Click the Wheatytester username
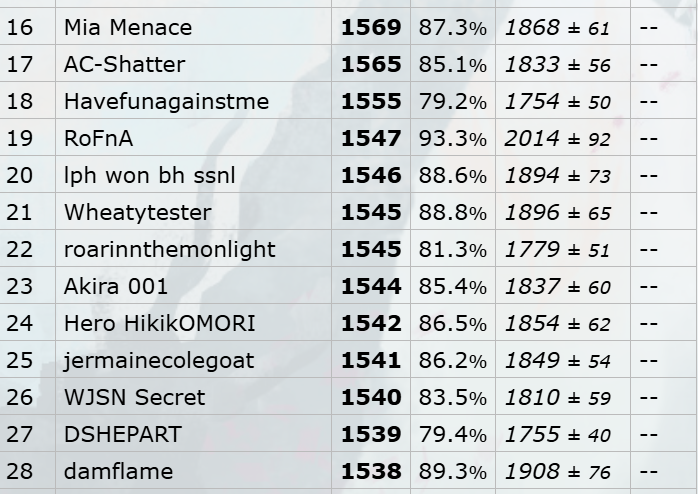Viewport: 698px width, 494px height. 138,212
